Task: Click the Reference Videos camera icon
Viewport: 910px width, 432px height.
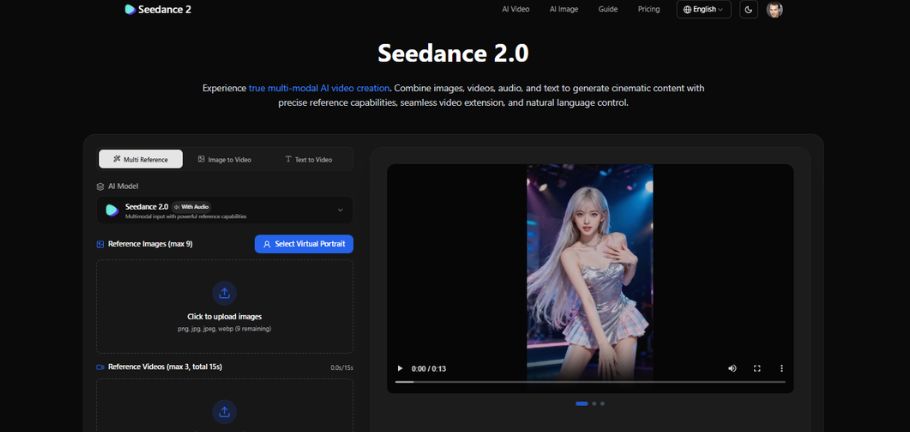Action: pyautogui.click(x=100, y=367)
